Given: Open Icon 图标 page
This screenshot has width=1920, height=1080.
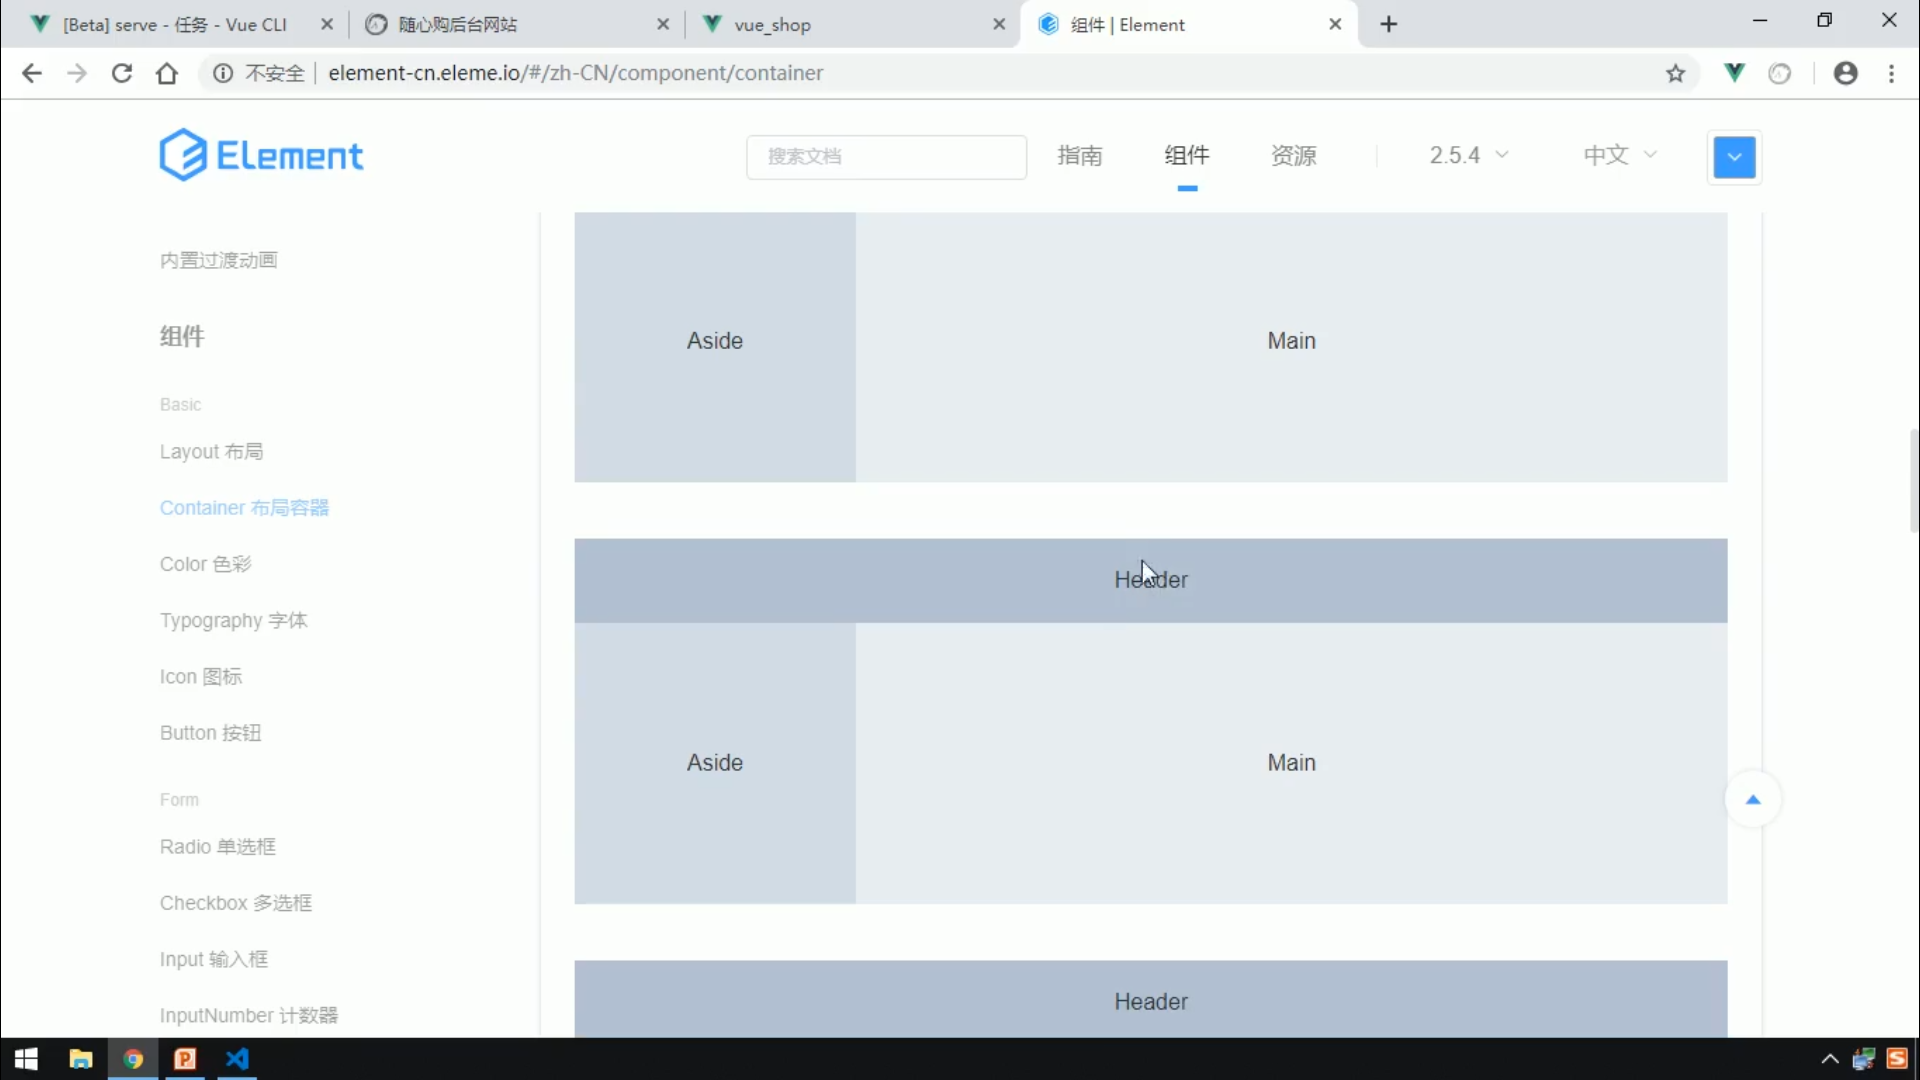Looking at the screenshot, I should tap(201, 676).
